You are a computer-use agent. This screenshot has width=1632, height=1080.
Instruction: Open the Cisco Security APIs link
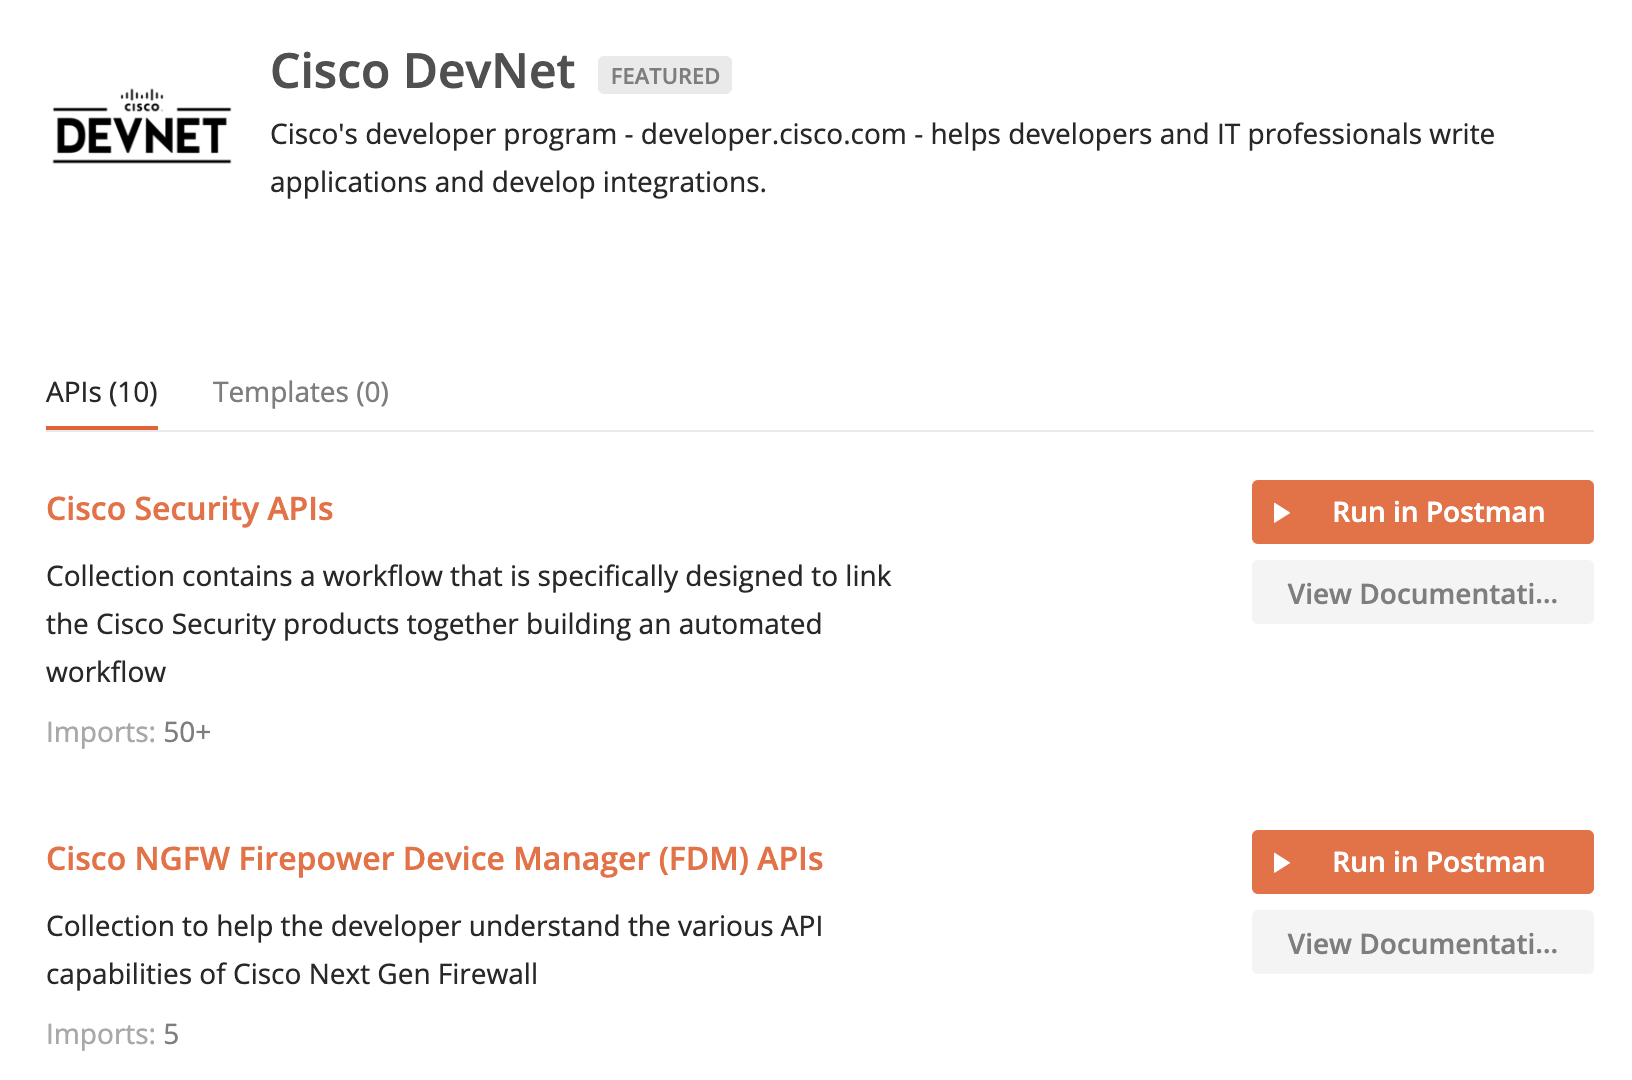(x=190, y=509)
